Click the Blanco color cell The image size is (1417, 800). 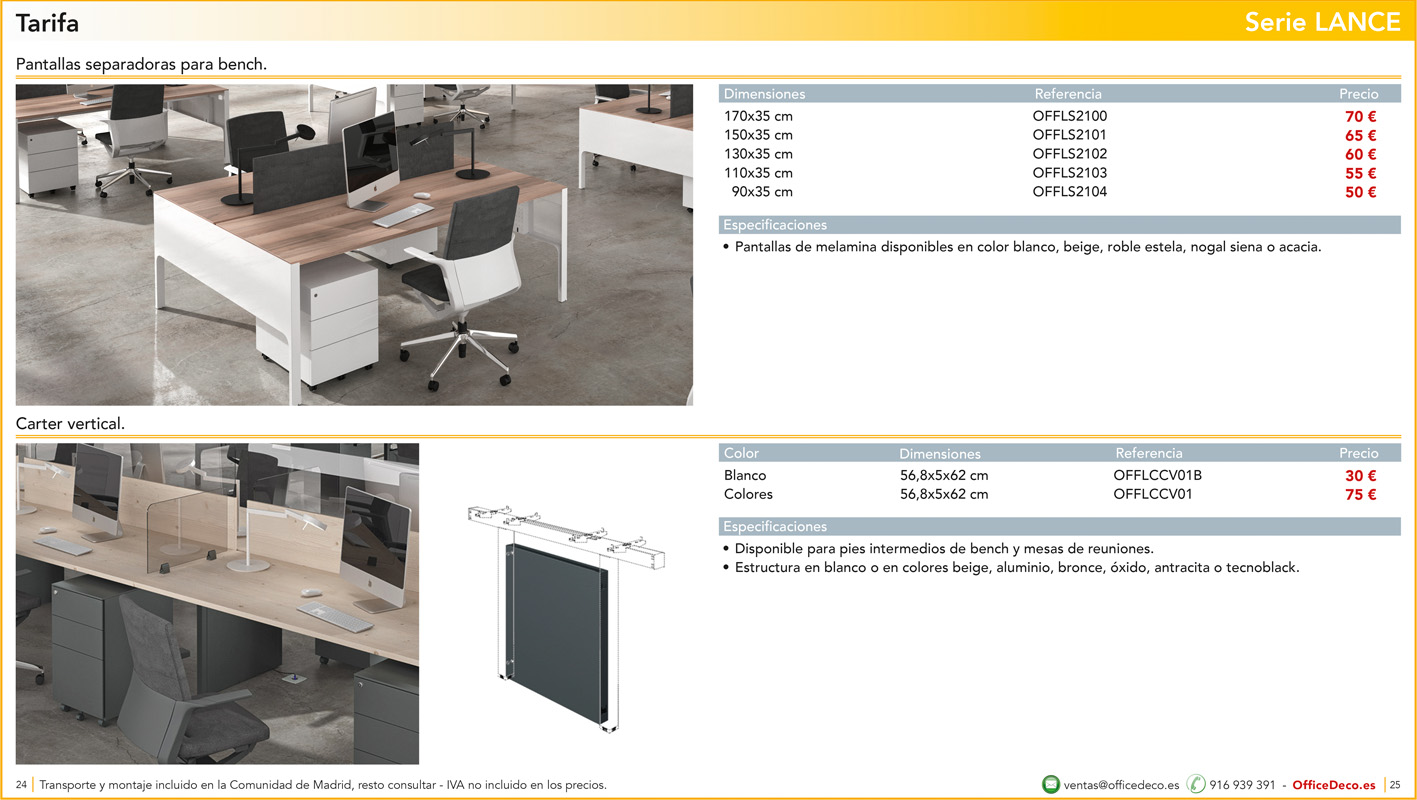(x=745, y=476)
